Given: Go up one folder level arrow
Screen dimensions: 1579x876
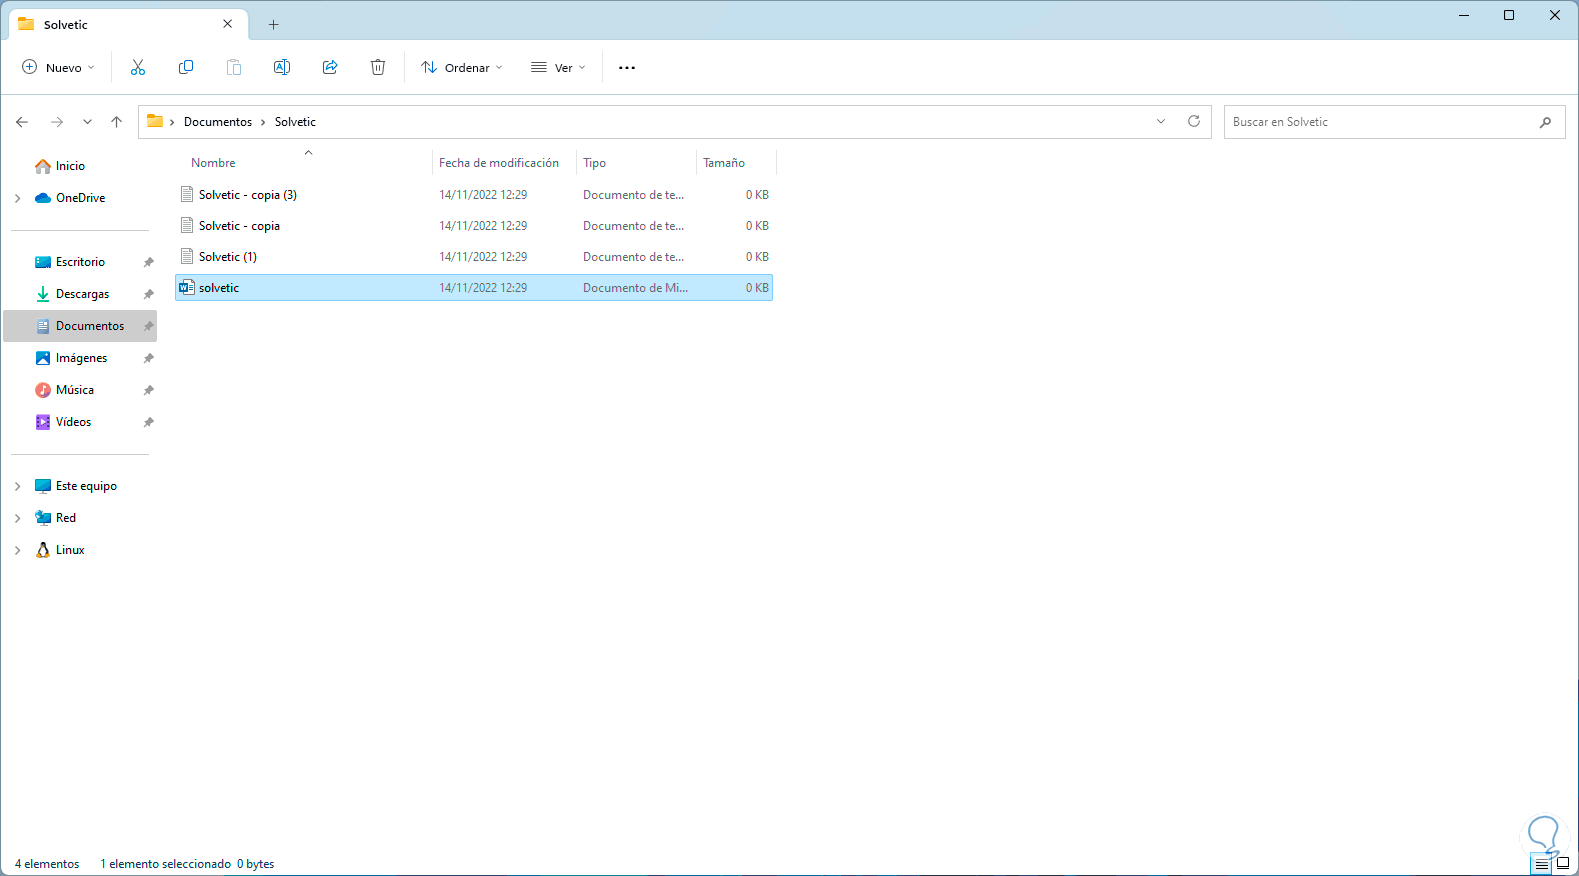Looking at the screenshot, I should pos(117,122).
